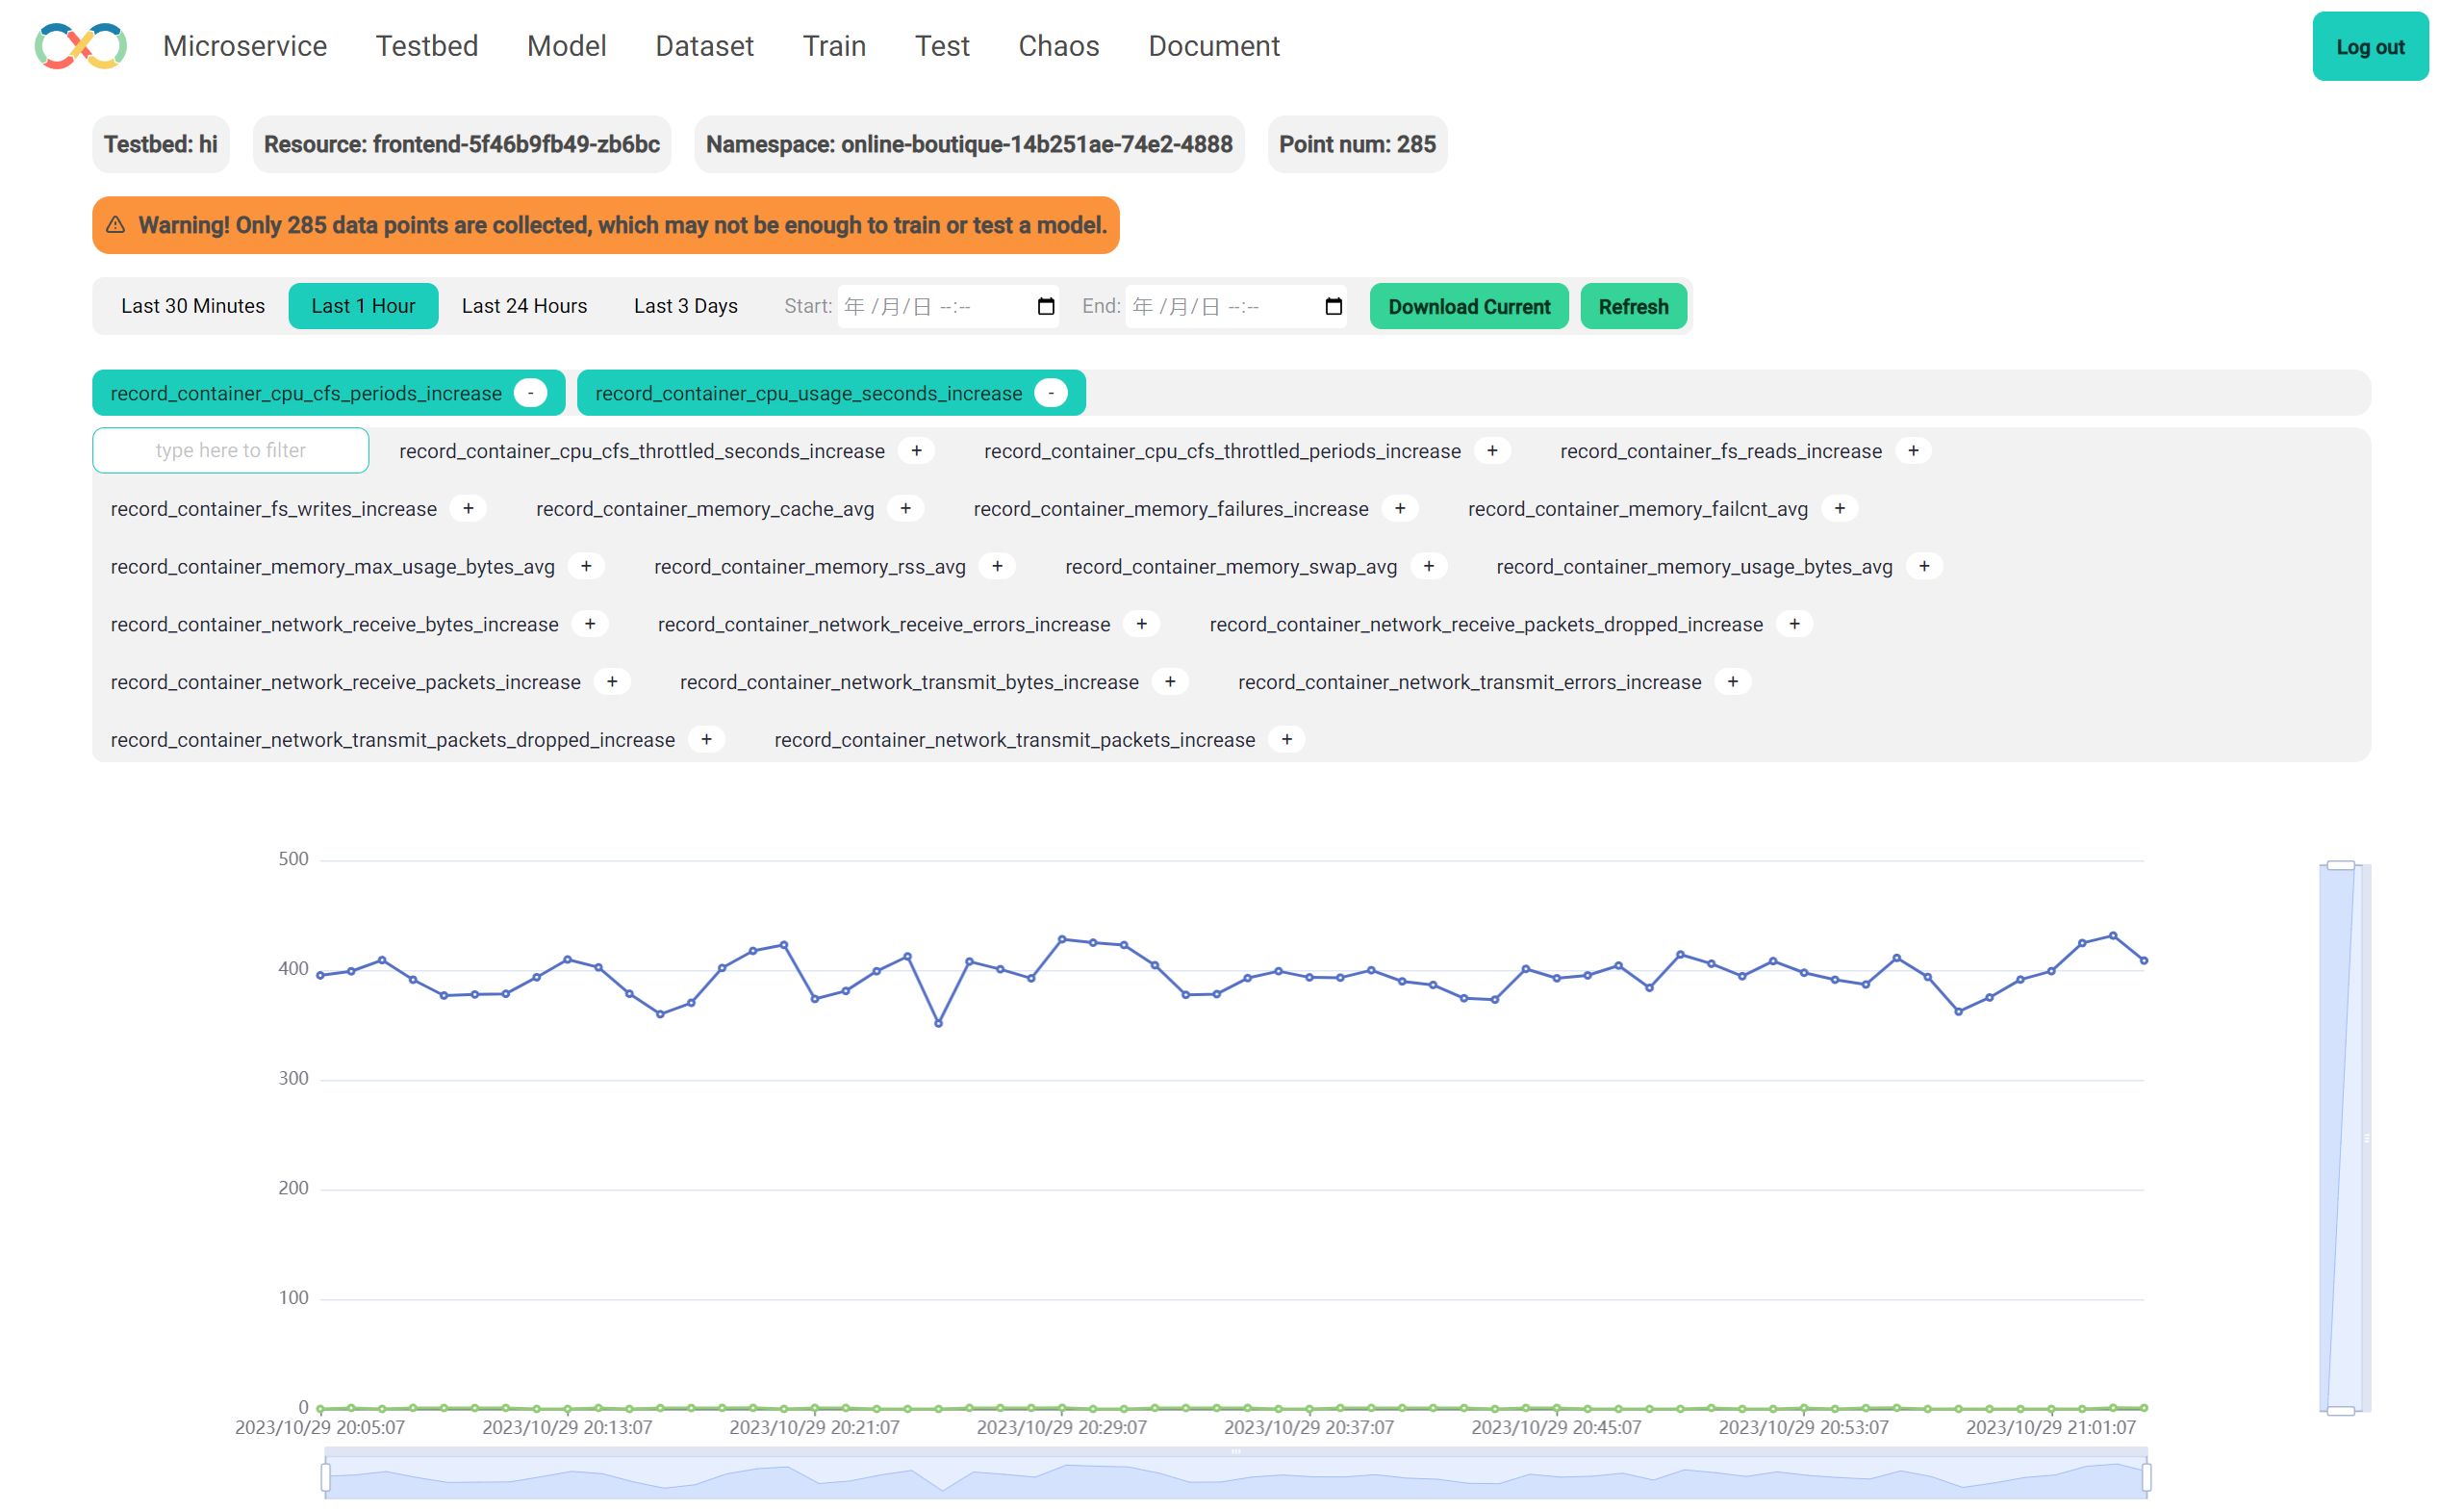Focus the 'type here to filter' box

point(231,451)
